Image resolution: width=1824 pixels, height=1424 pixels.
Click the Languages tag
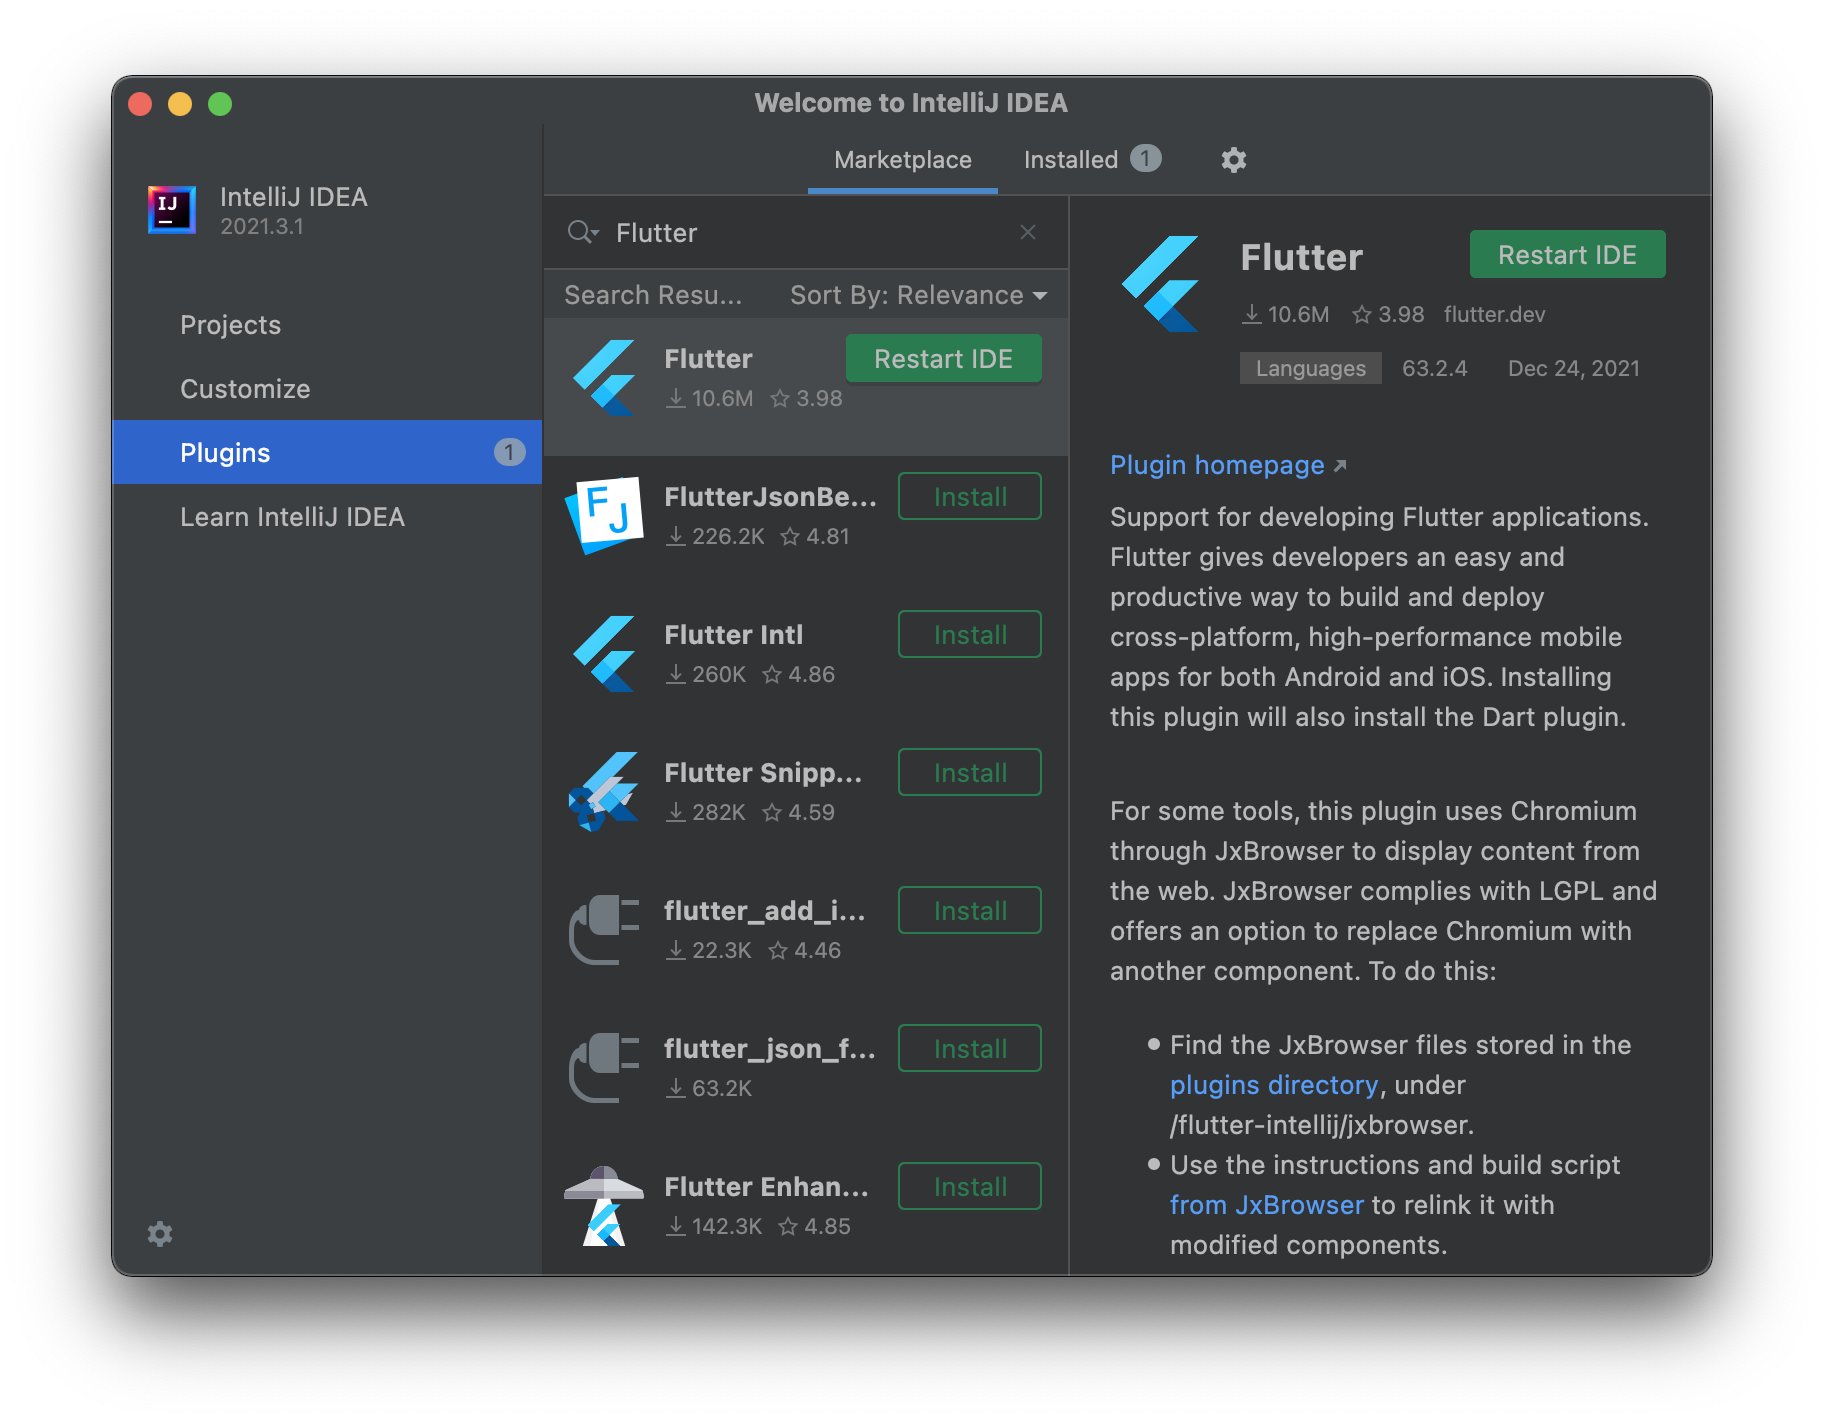(1311, 368)
